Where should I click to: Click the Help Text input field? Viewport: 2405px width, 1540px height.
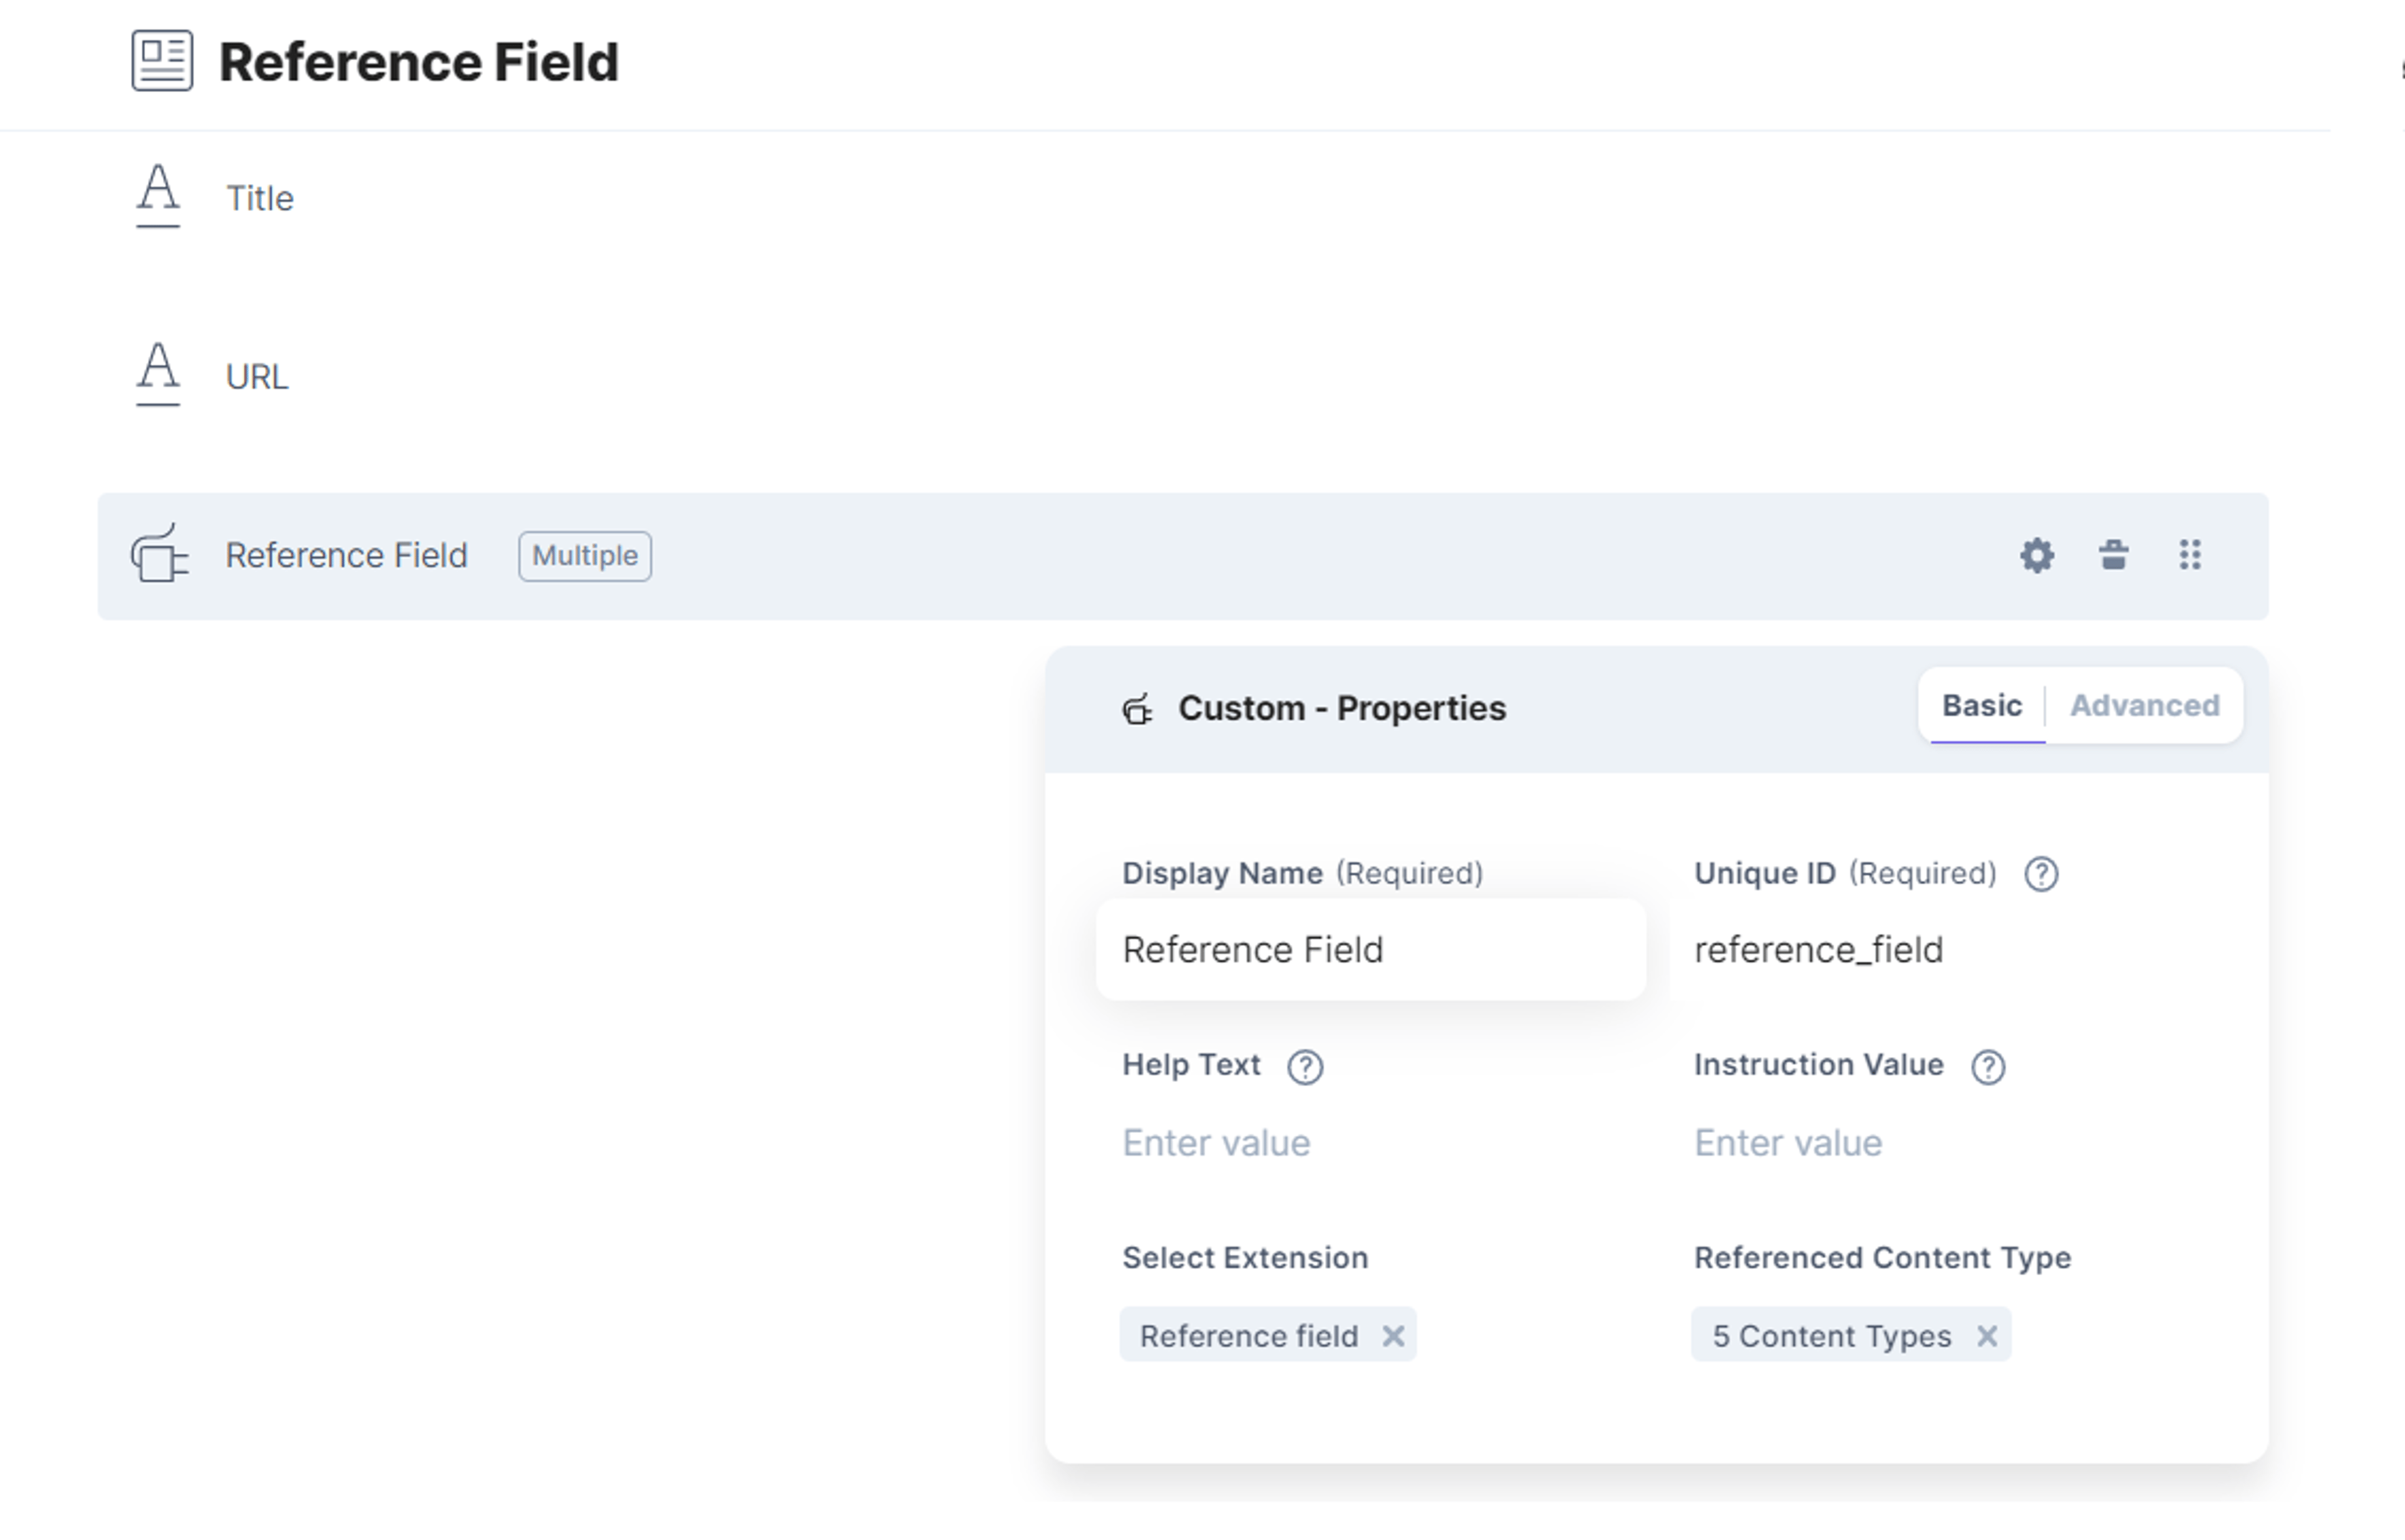coord(1370,1143)
